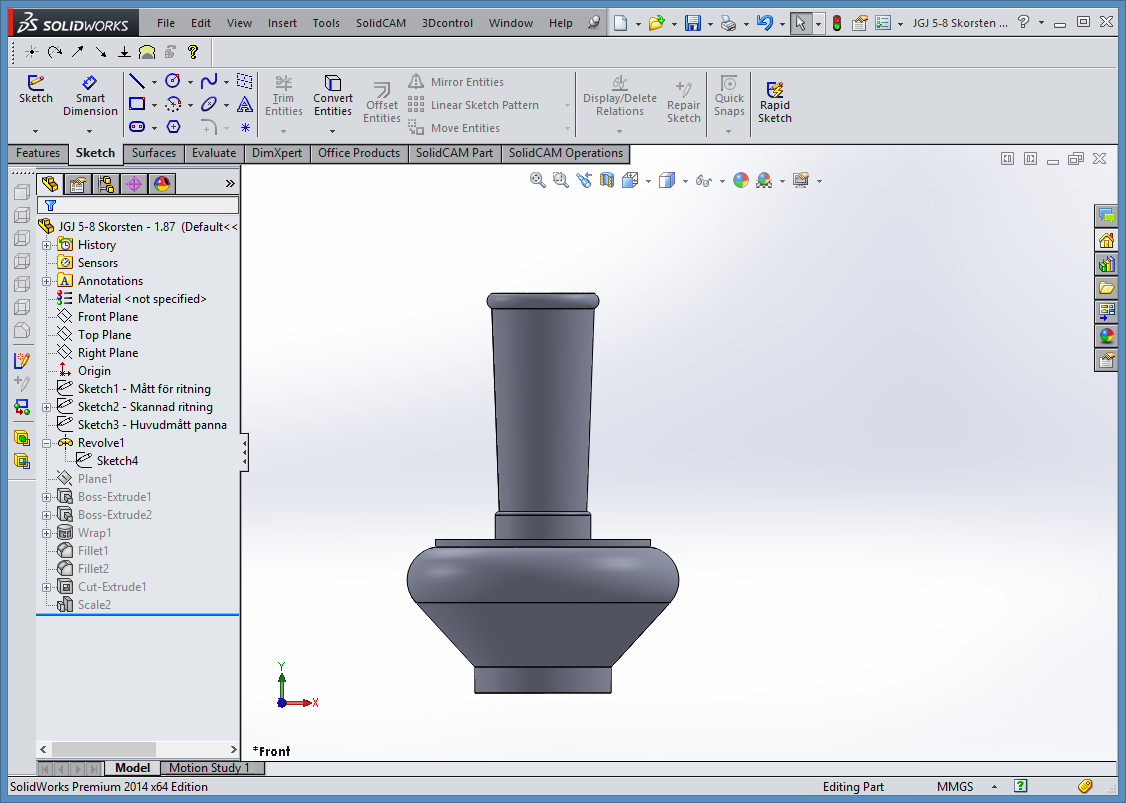
Task: Expand the Annotations tree node
Action: (x=47, y=281)
